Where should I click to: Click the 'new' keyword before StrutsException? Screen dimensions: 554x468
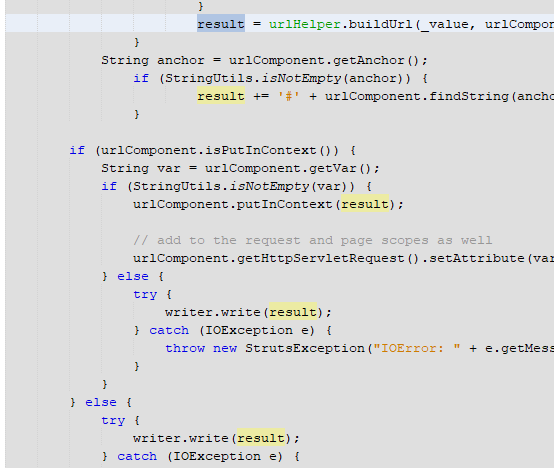(x=225, y=349)
